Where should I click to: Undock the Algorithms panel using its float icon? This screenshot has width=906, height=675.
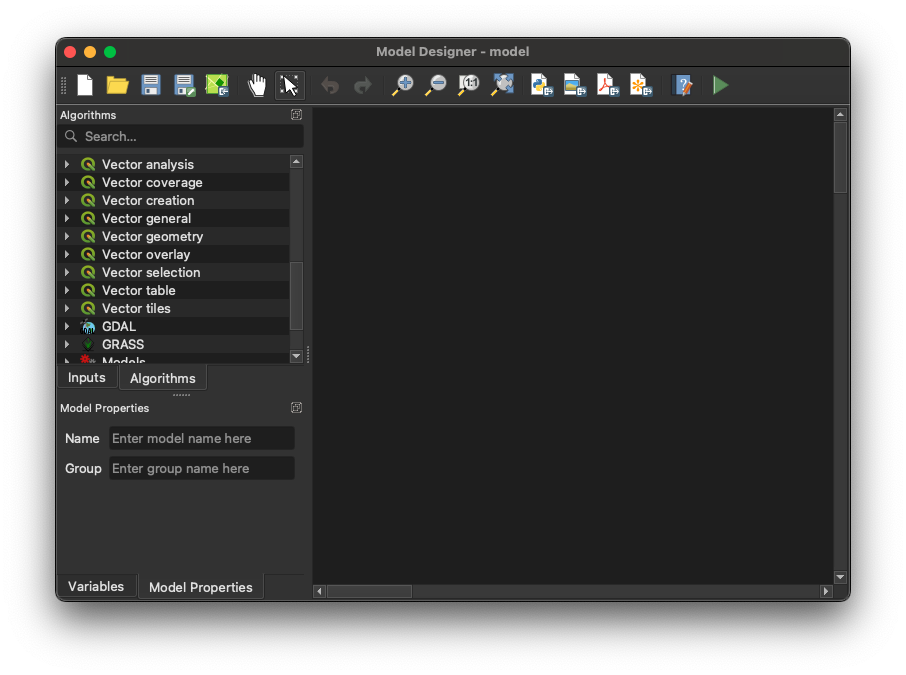(296, 115)
